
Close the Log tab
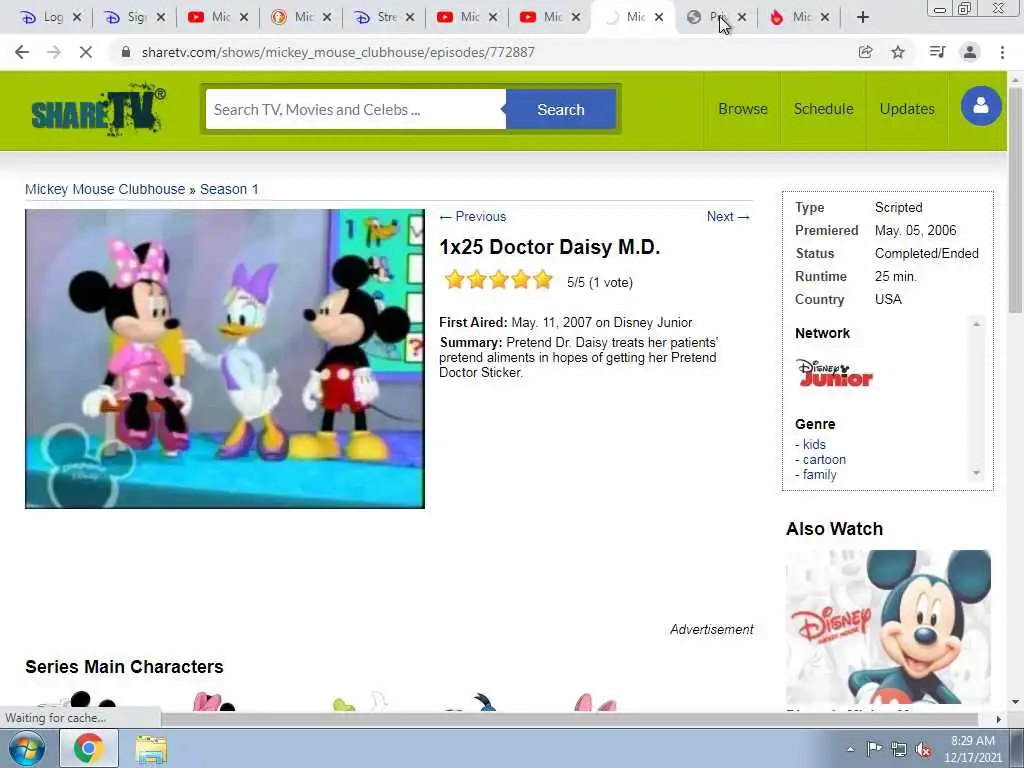76,17
